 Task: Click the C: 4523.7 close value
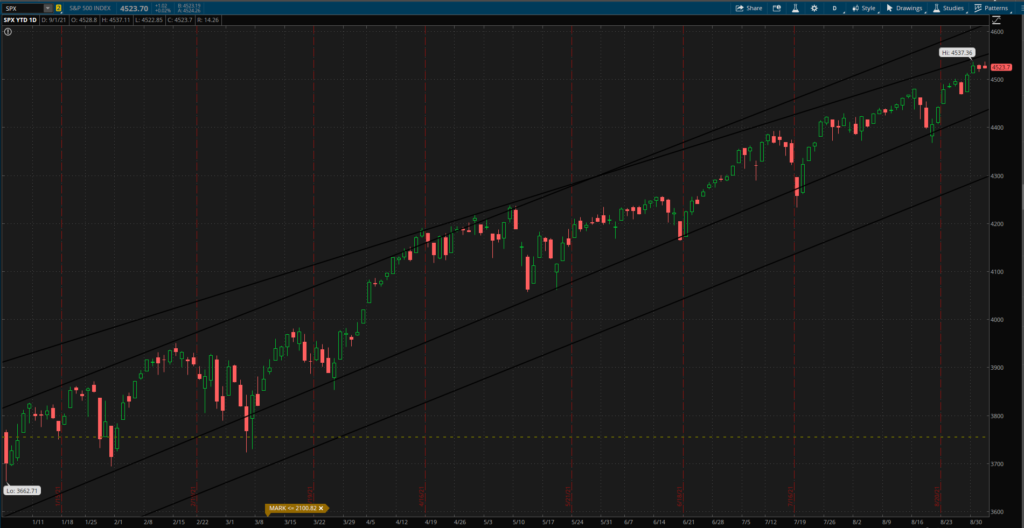[x=180, y=20]
